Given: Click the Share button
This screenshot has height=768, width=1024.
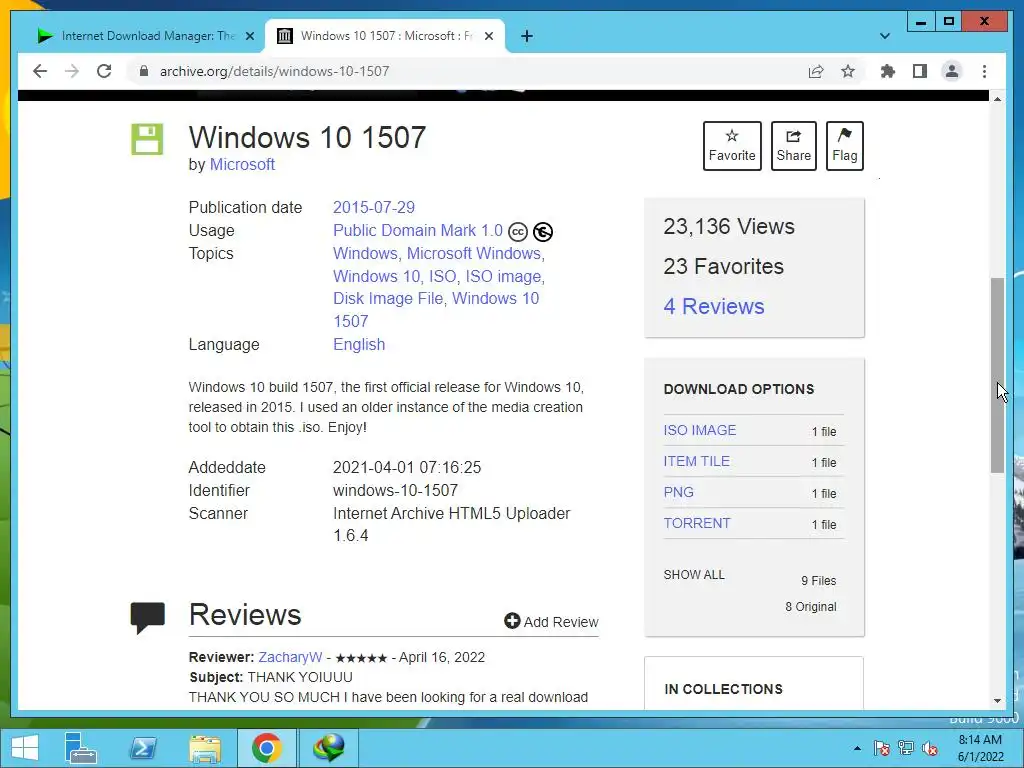Looking at the screenshot, I should click(793, 146).
